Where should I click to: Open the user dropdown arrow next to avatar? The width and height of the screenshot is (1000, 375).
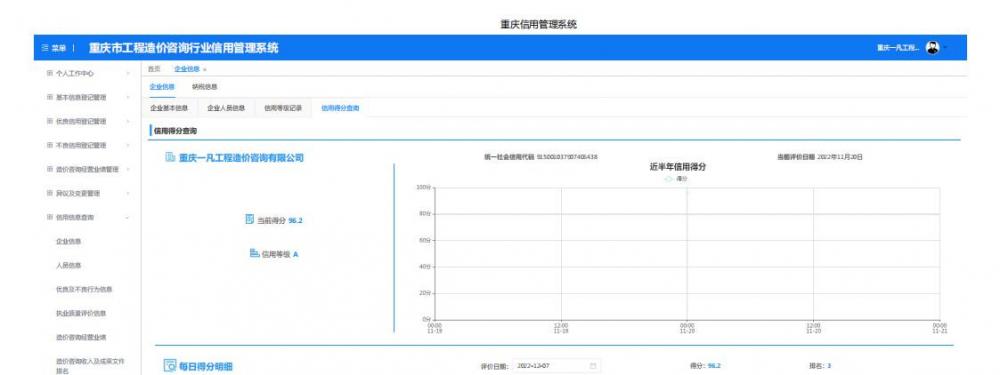(x=946, y=48)
